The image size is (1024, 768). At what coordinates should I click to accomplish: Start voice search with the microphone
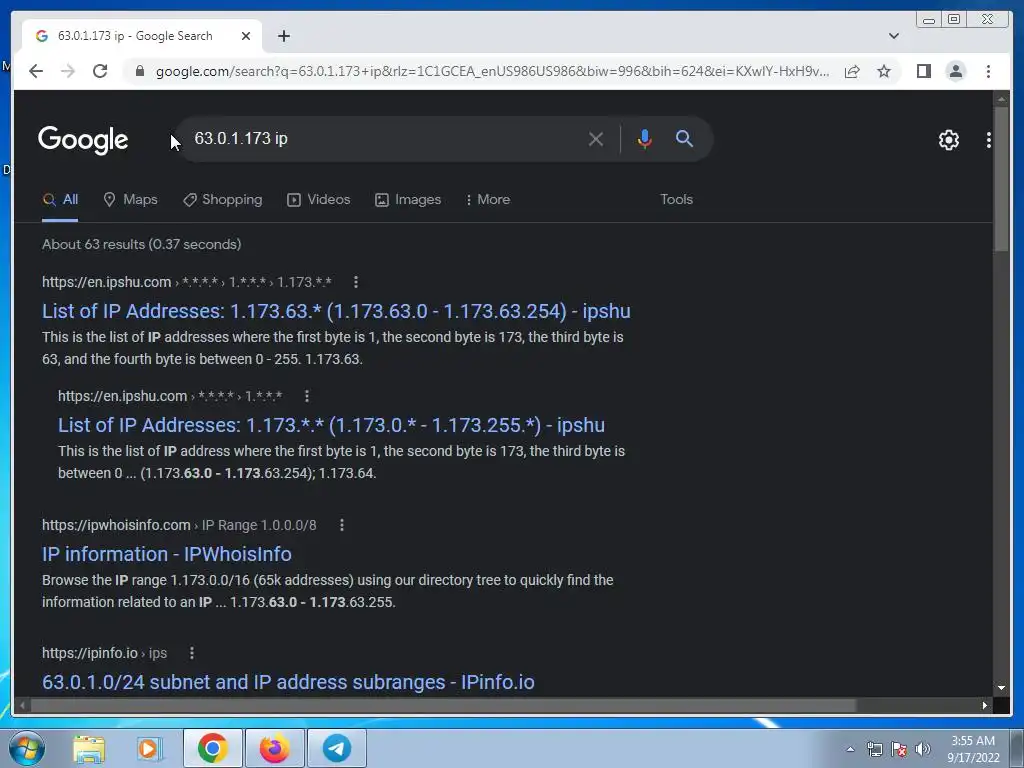[644, 139]
